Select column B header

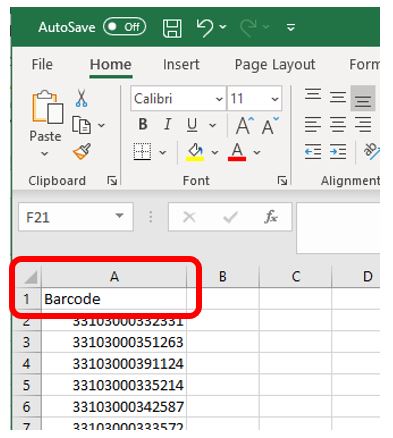click(223, 277)
